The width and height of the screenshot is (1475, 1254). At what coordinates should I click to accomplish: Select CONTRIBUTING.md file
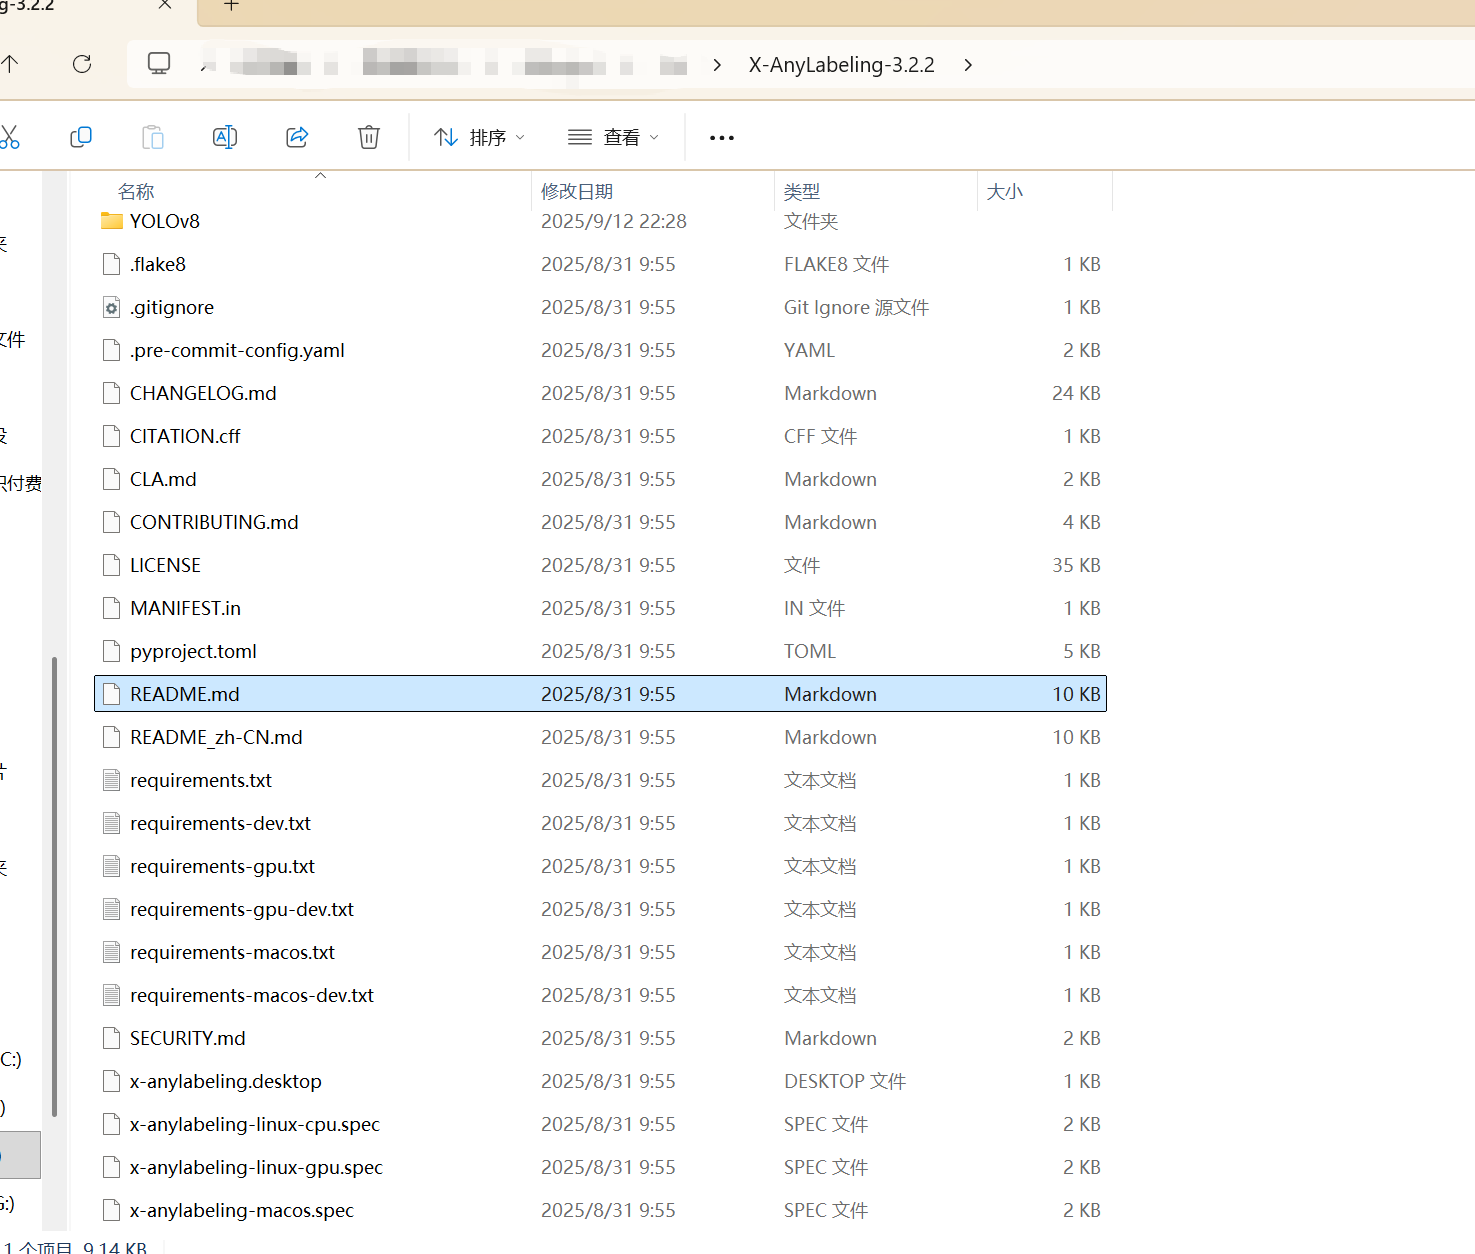pyautogui.click(x=600, y=522)
